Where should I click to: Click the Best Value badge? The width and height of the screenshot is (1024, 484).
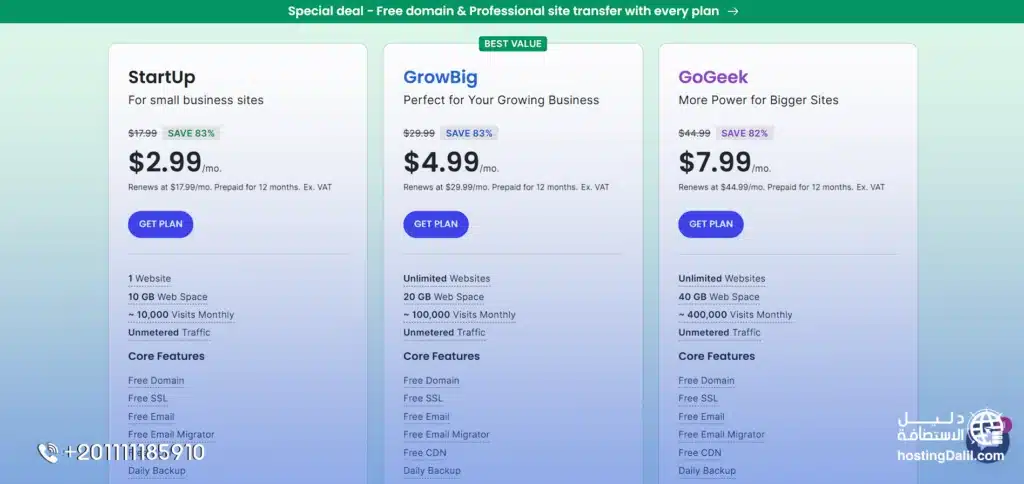[514, 43]
